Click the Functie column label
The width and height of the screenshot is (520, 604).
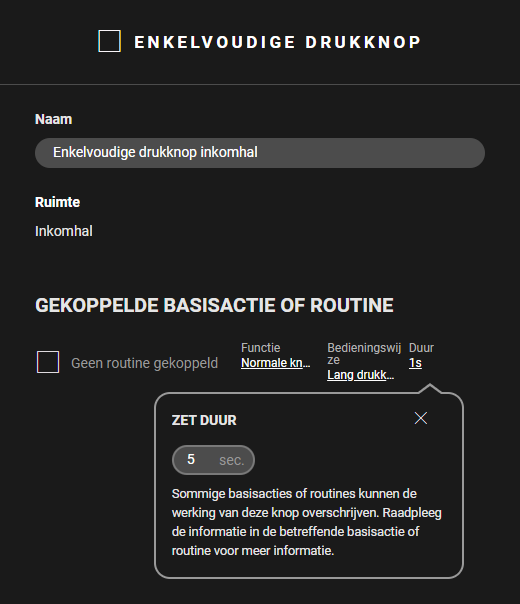[260, 347]
